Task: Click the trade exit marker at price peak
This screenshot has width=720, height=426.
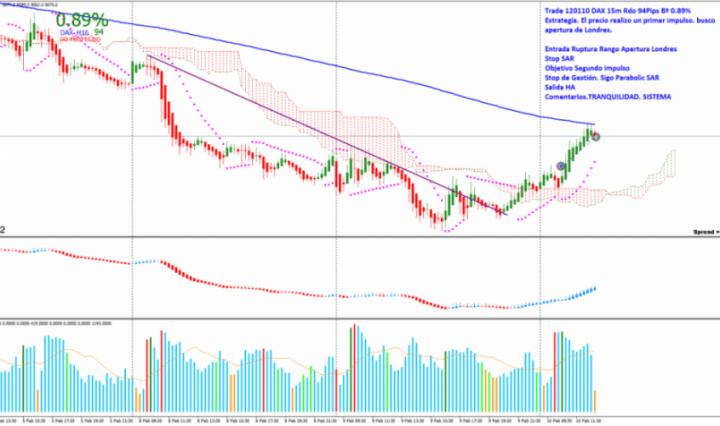Action: coord(596,136)
